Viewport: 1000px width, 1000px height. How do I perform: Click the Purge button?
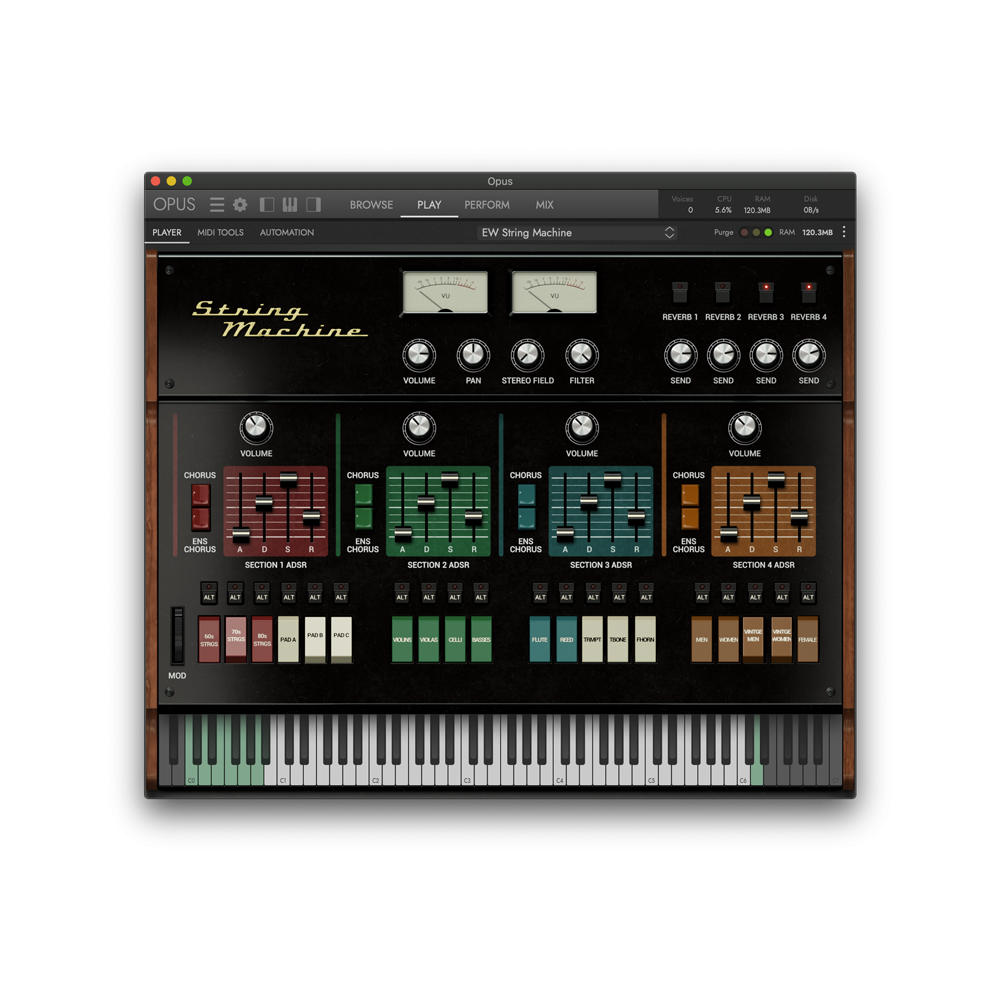point(723,231)
